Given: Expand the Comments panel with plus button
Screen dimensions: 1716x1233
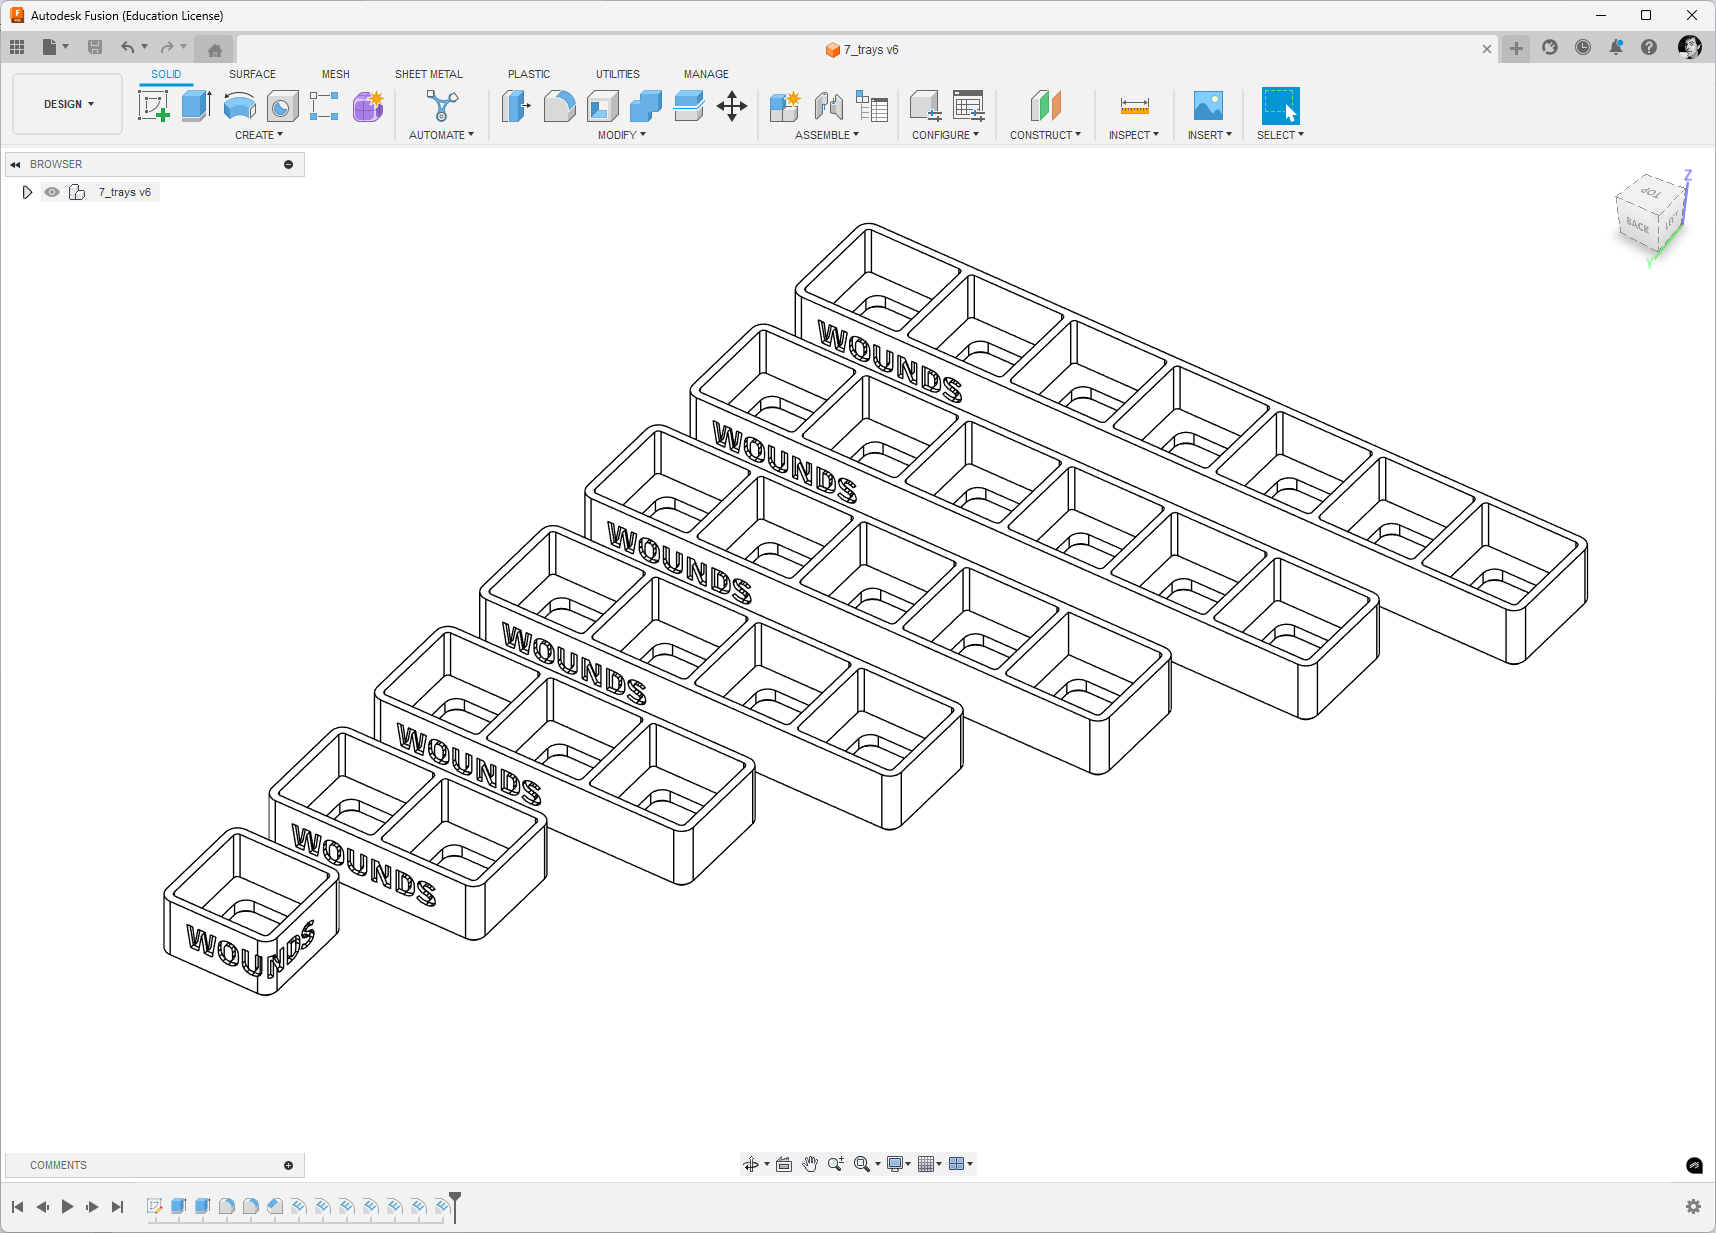Looking at the screenshot, I should (289, 1165).
